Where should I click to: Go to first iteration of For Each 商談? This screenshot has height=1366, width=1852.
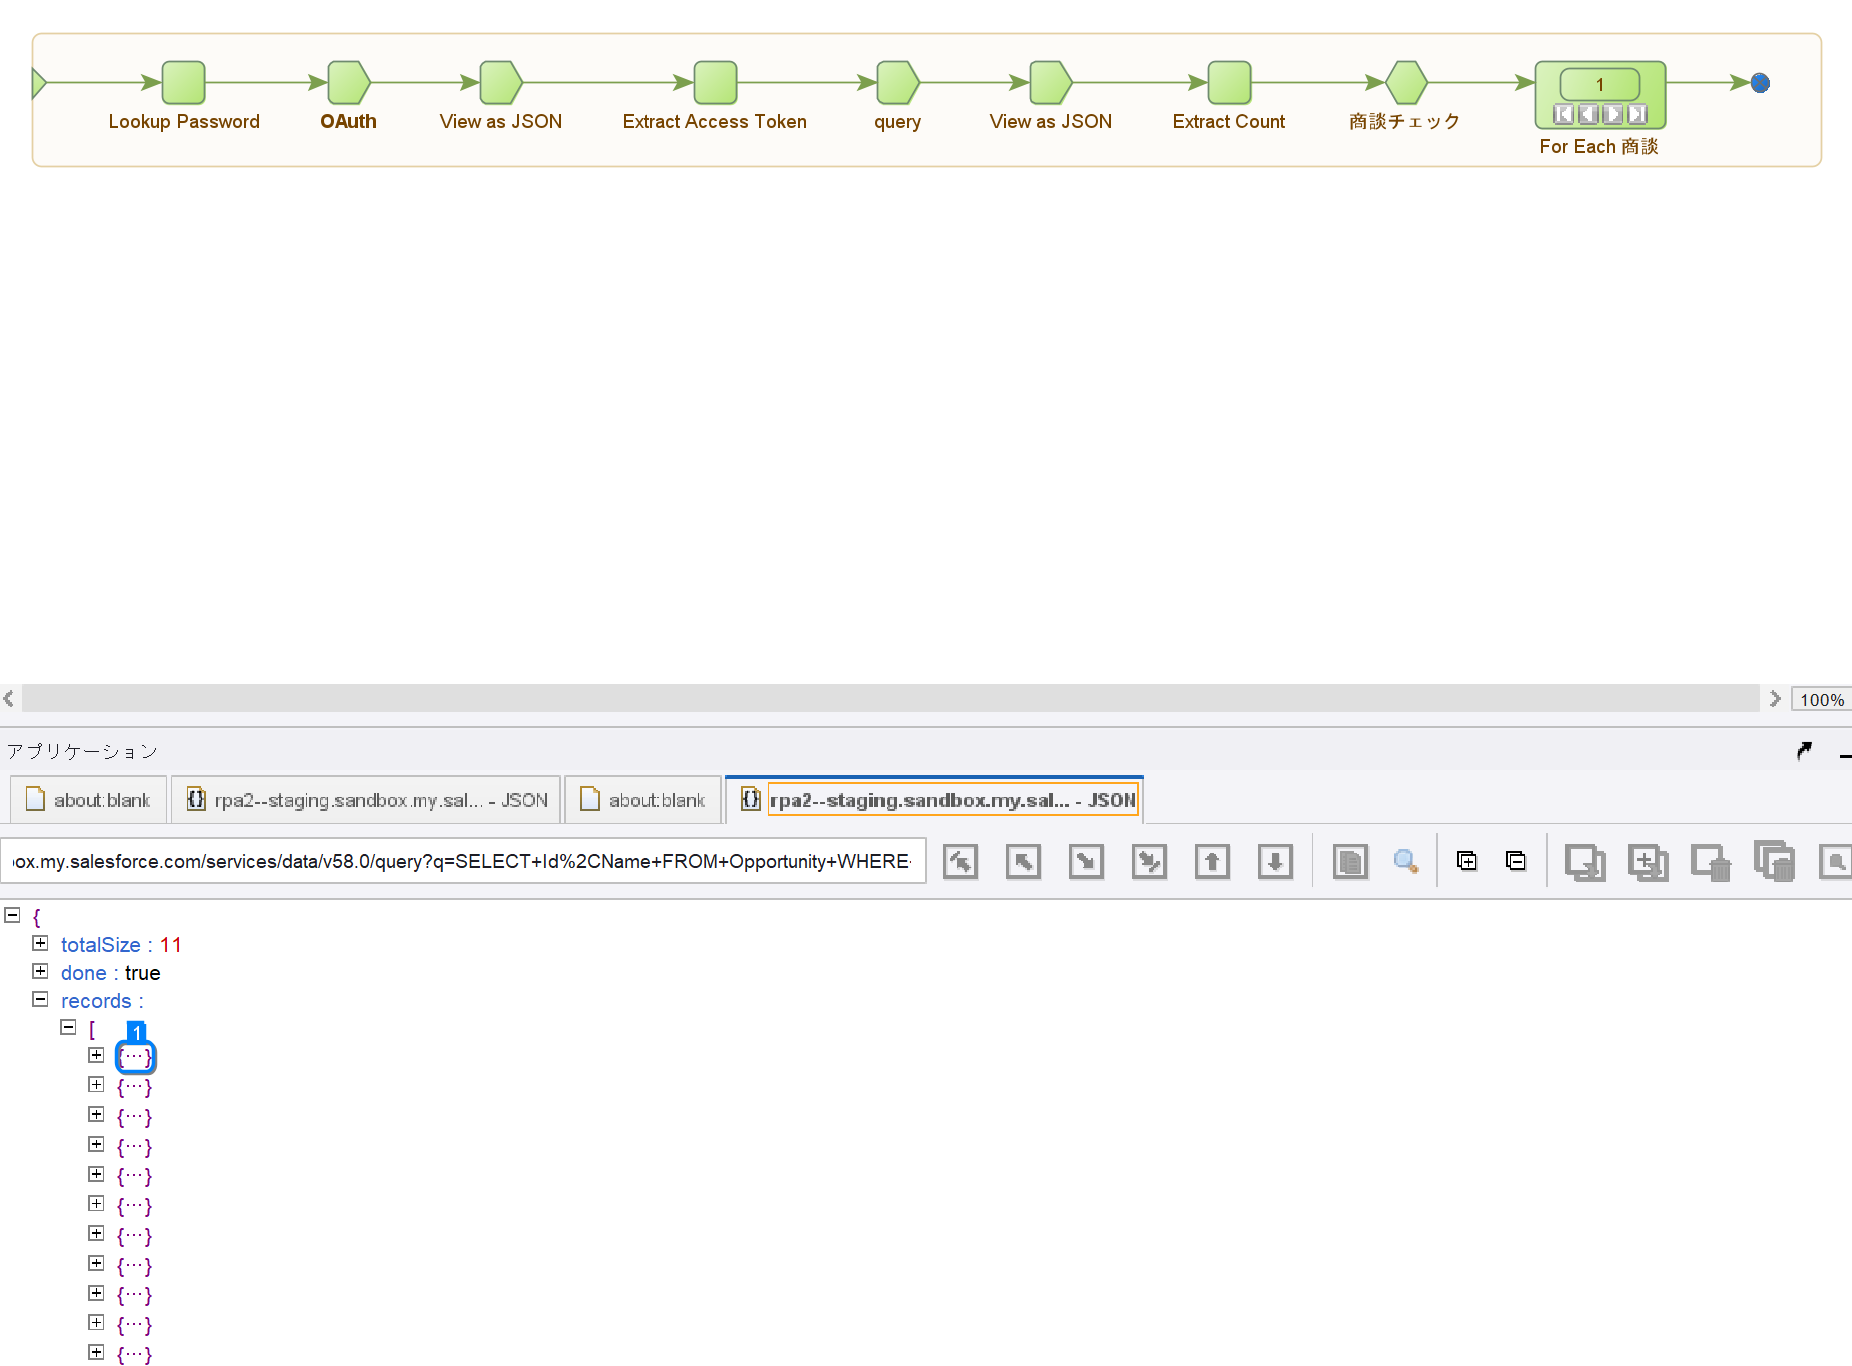point(1563,114)
